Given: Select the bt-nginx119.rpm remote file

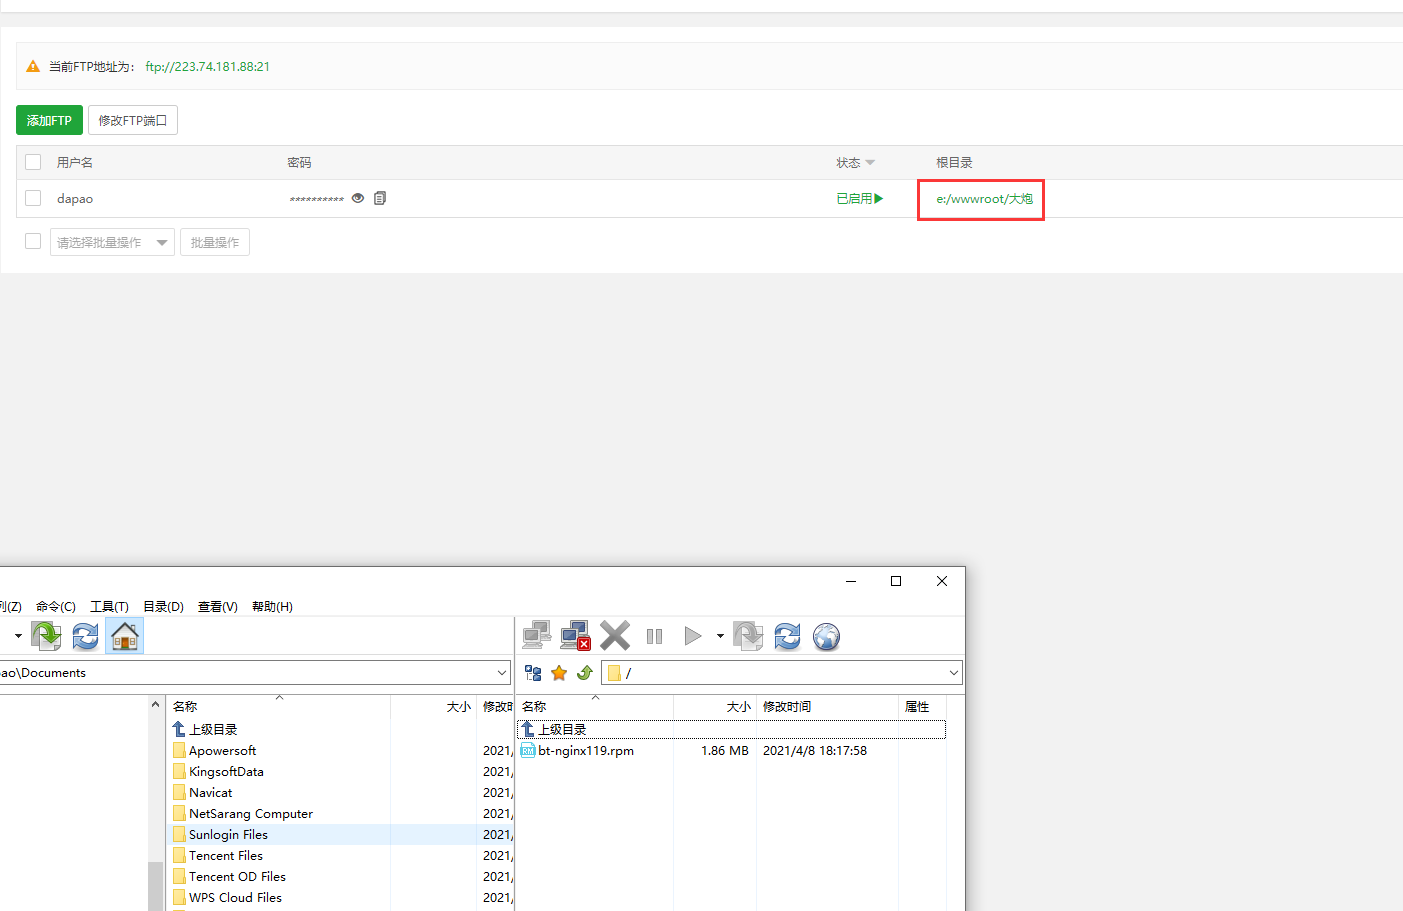Looking at the screenshot, I should (x=585, y=751).
